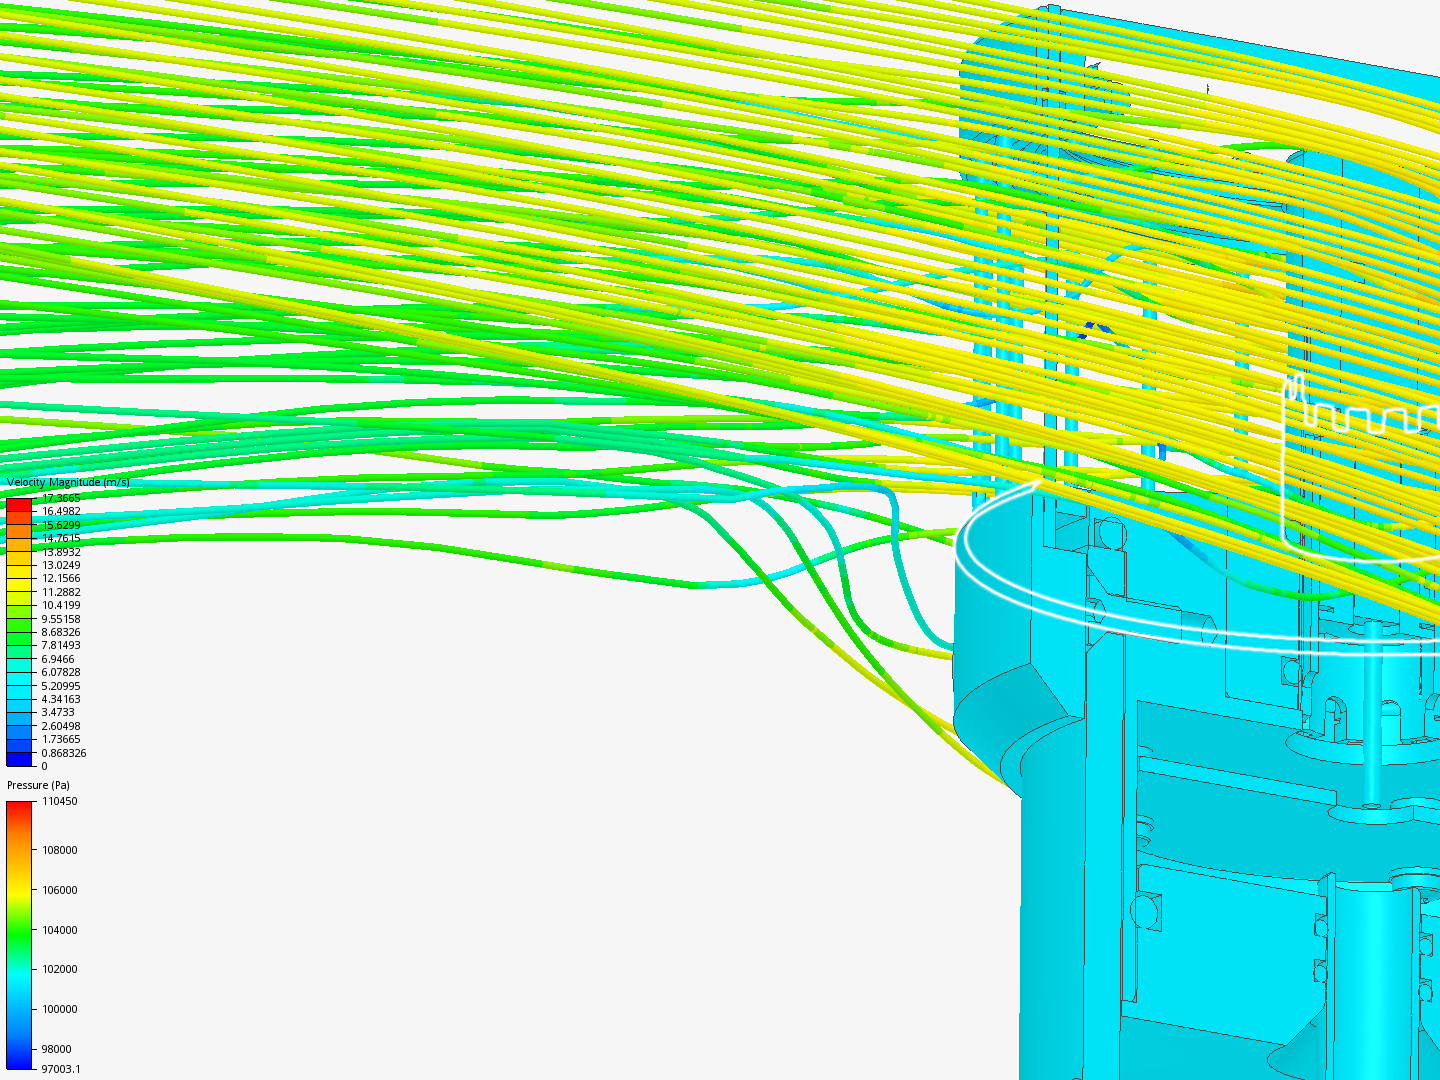Select the velocity legend value 4.34163

[x=61, y=699]
